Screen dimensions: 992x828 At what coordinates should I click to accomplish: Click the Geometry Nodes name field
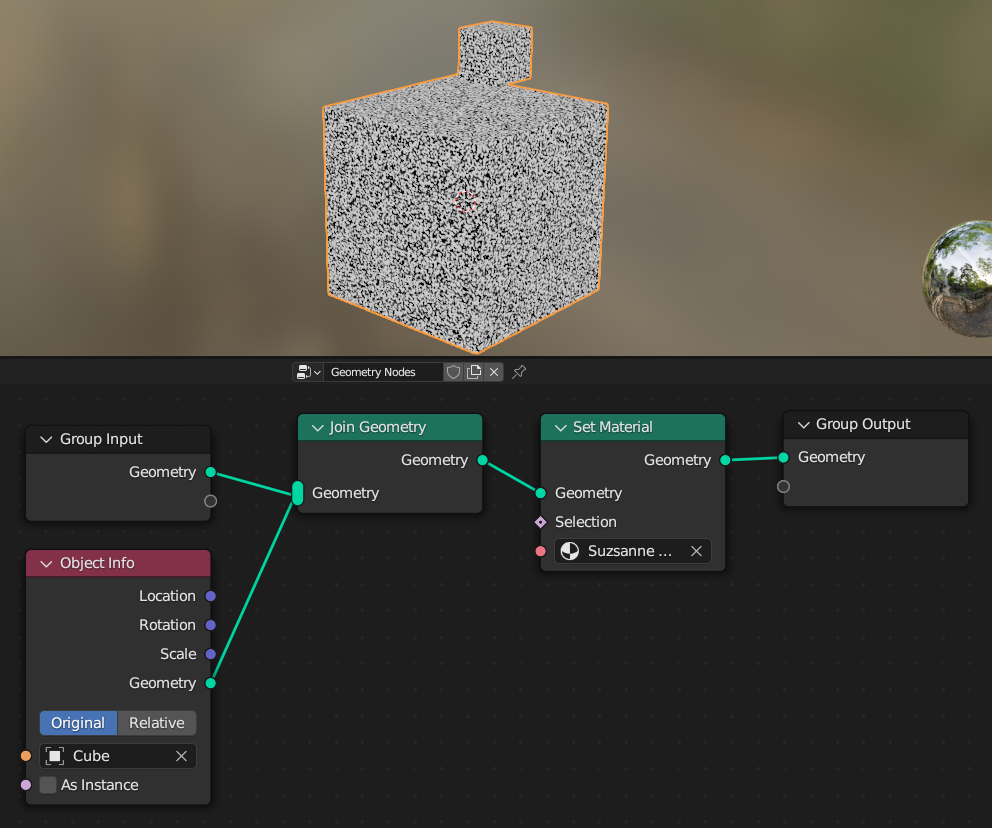point(383,372)
